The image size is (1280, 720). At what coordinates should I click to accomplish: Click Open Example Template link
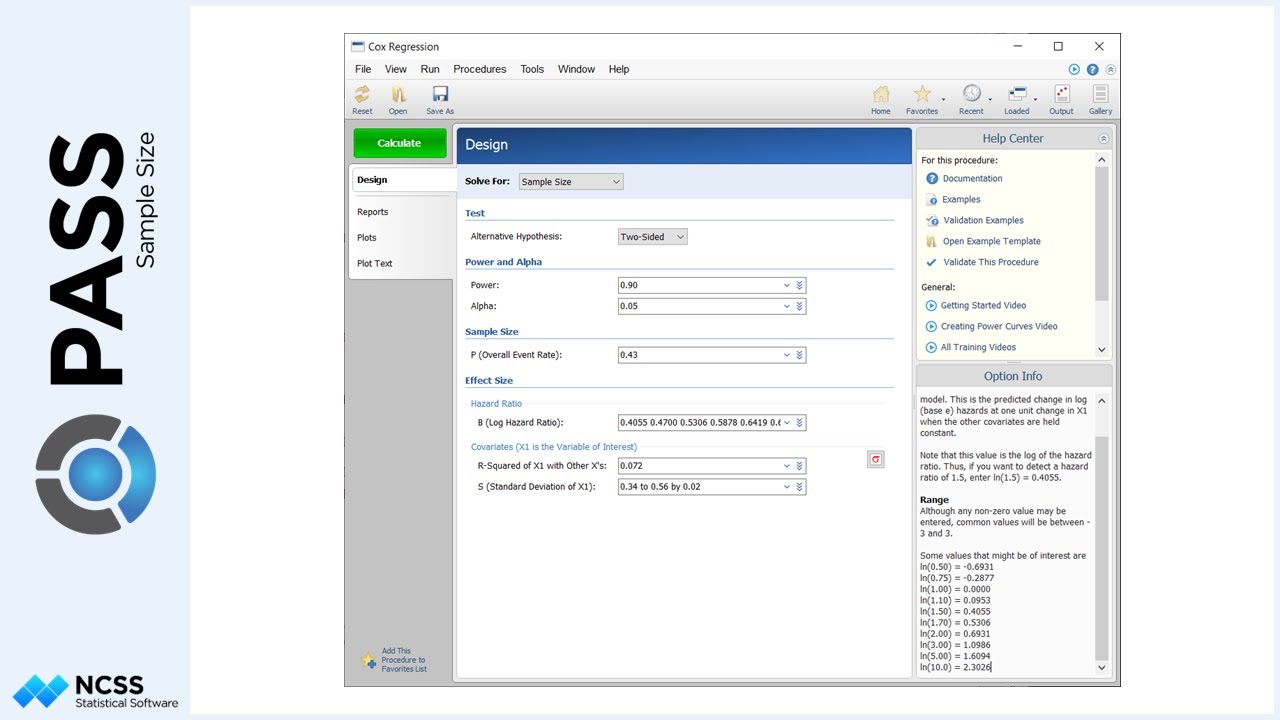tap(991, 242)
